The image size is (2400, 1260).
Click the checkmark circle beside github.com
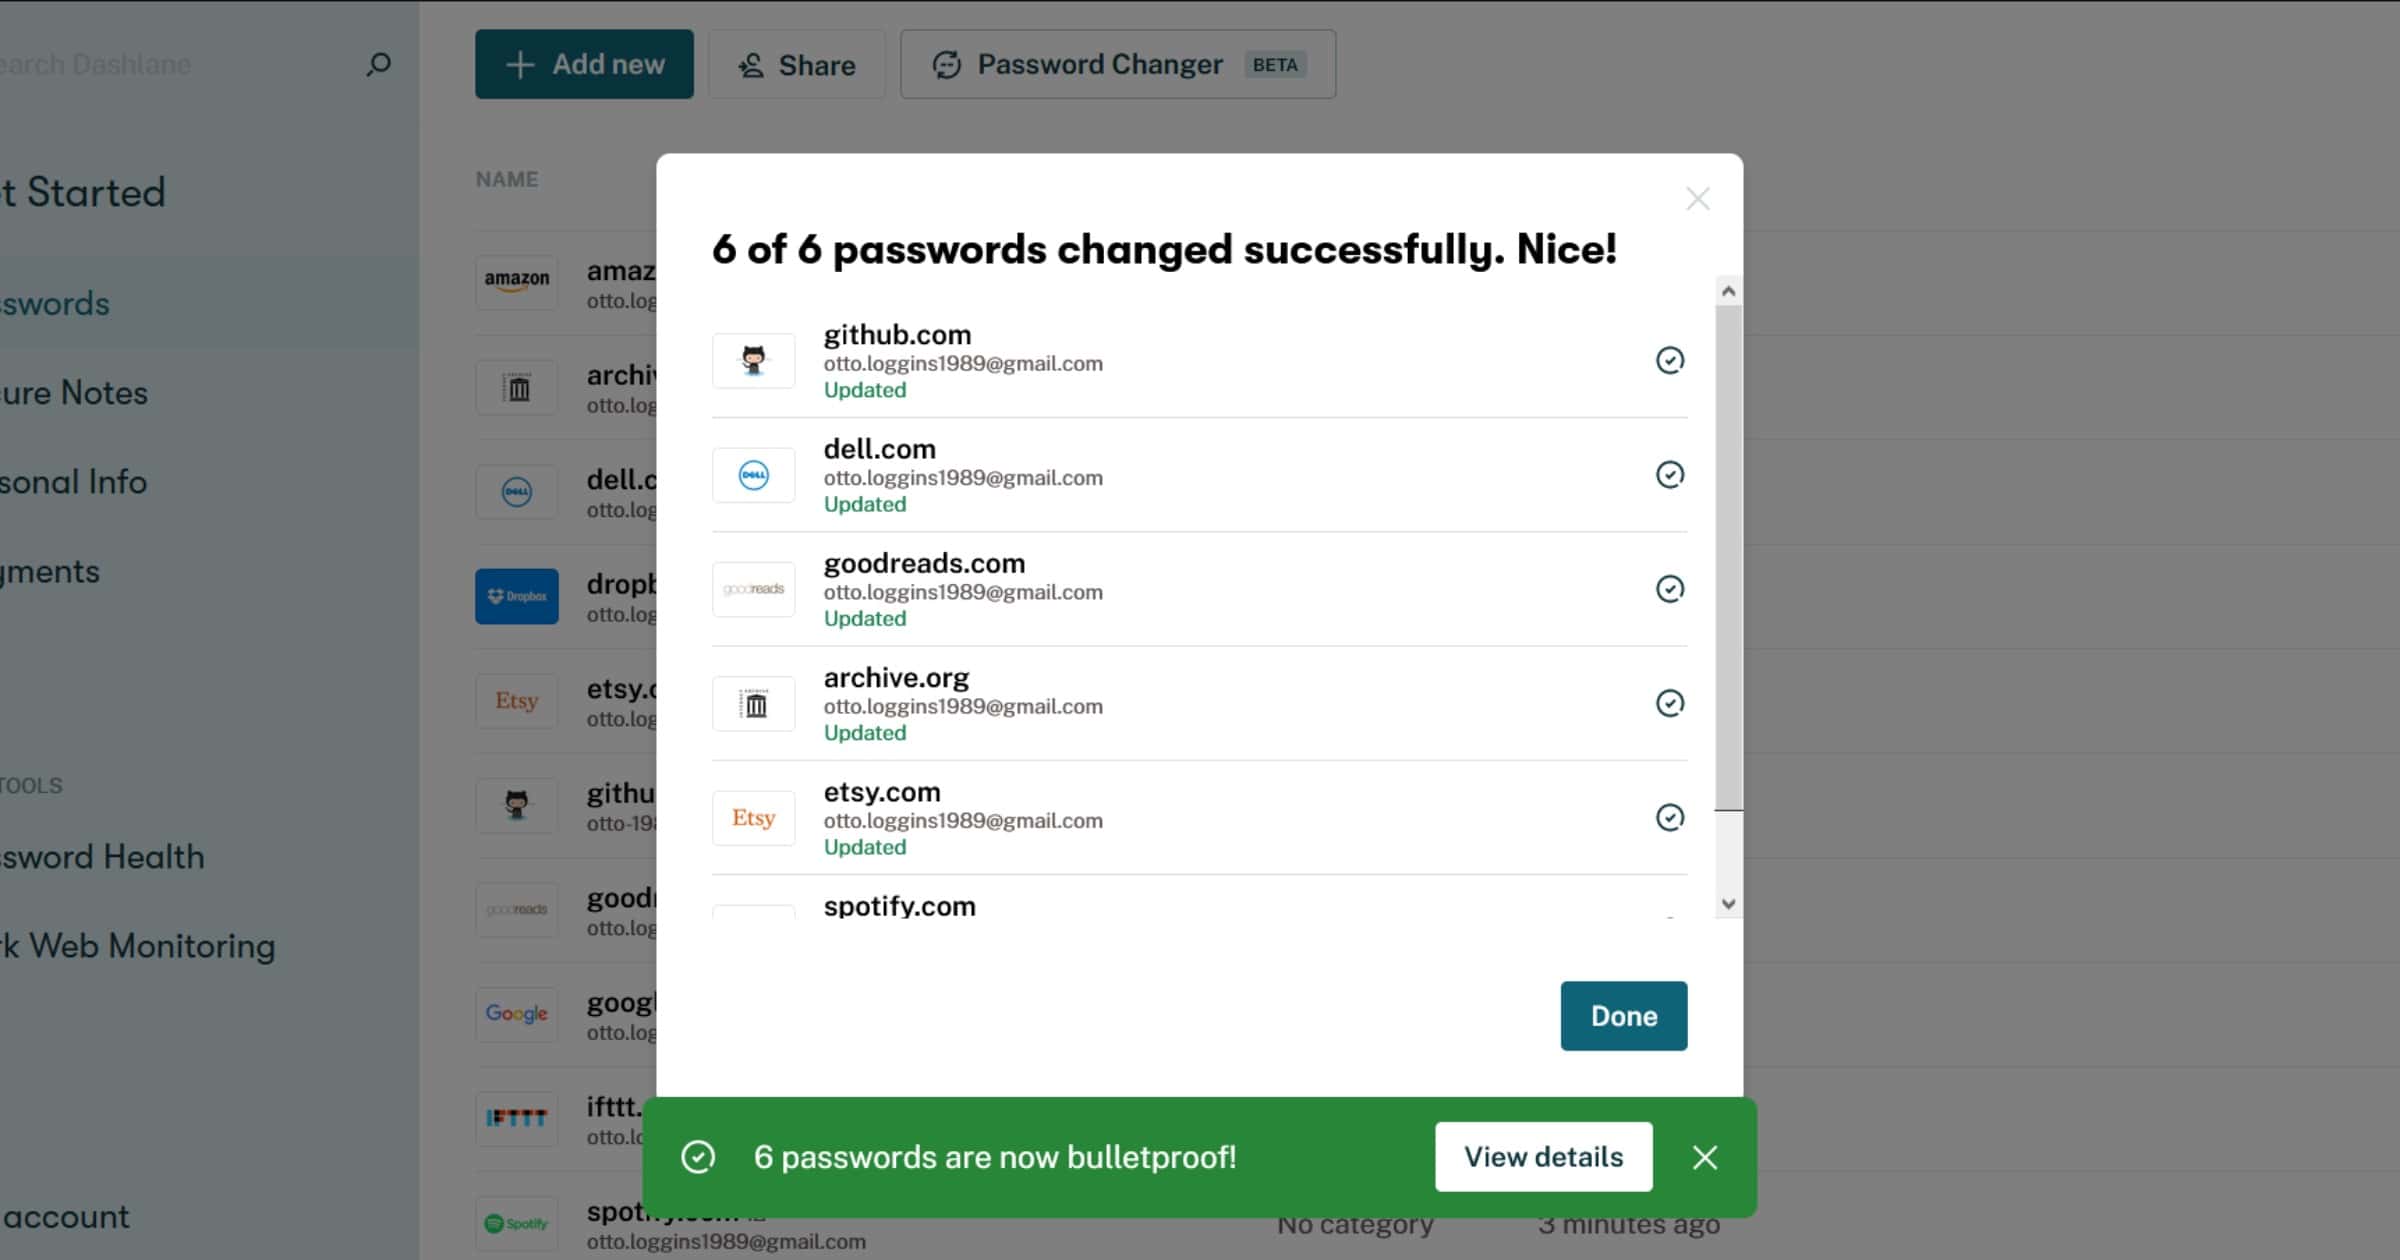tap(1670, 360)
